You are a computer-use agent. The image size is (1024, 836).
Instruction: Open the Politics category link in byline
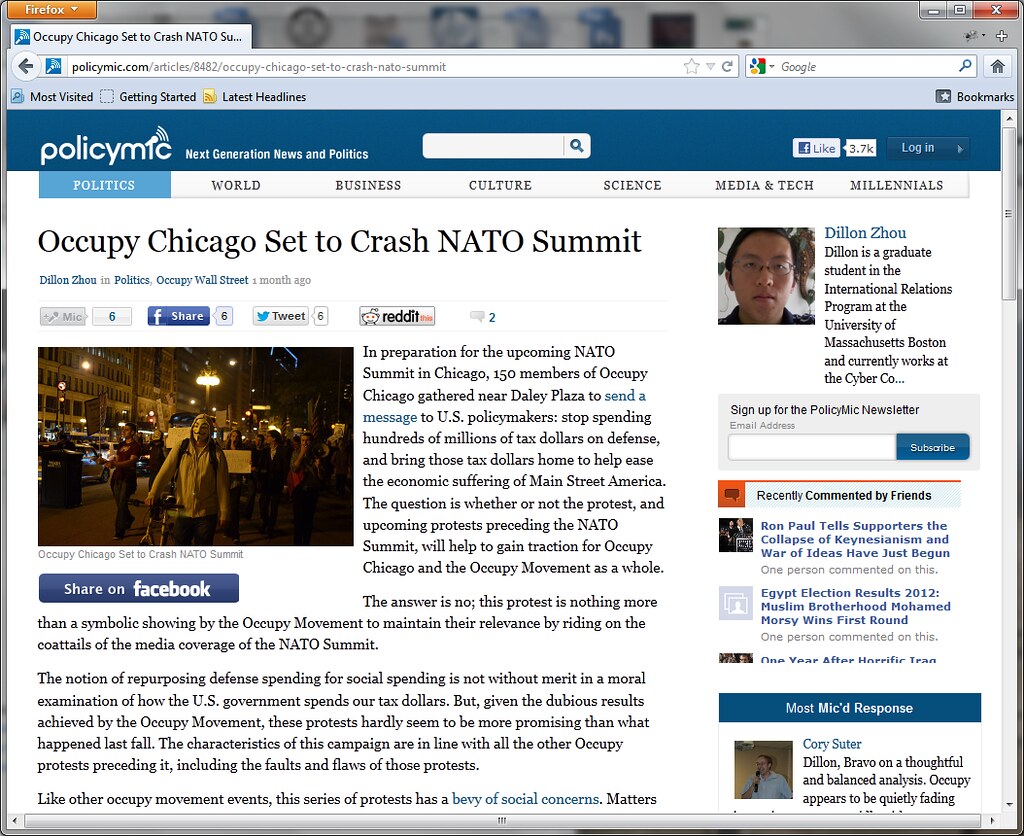(132, 280)
